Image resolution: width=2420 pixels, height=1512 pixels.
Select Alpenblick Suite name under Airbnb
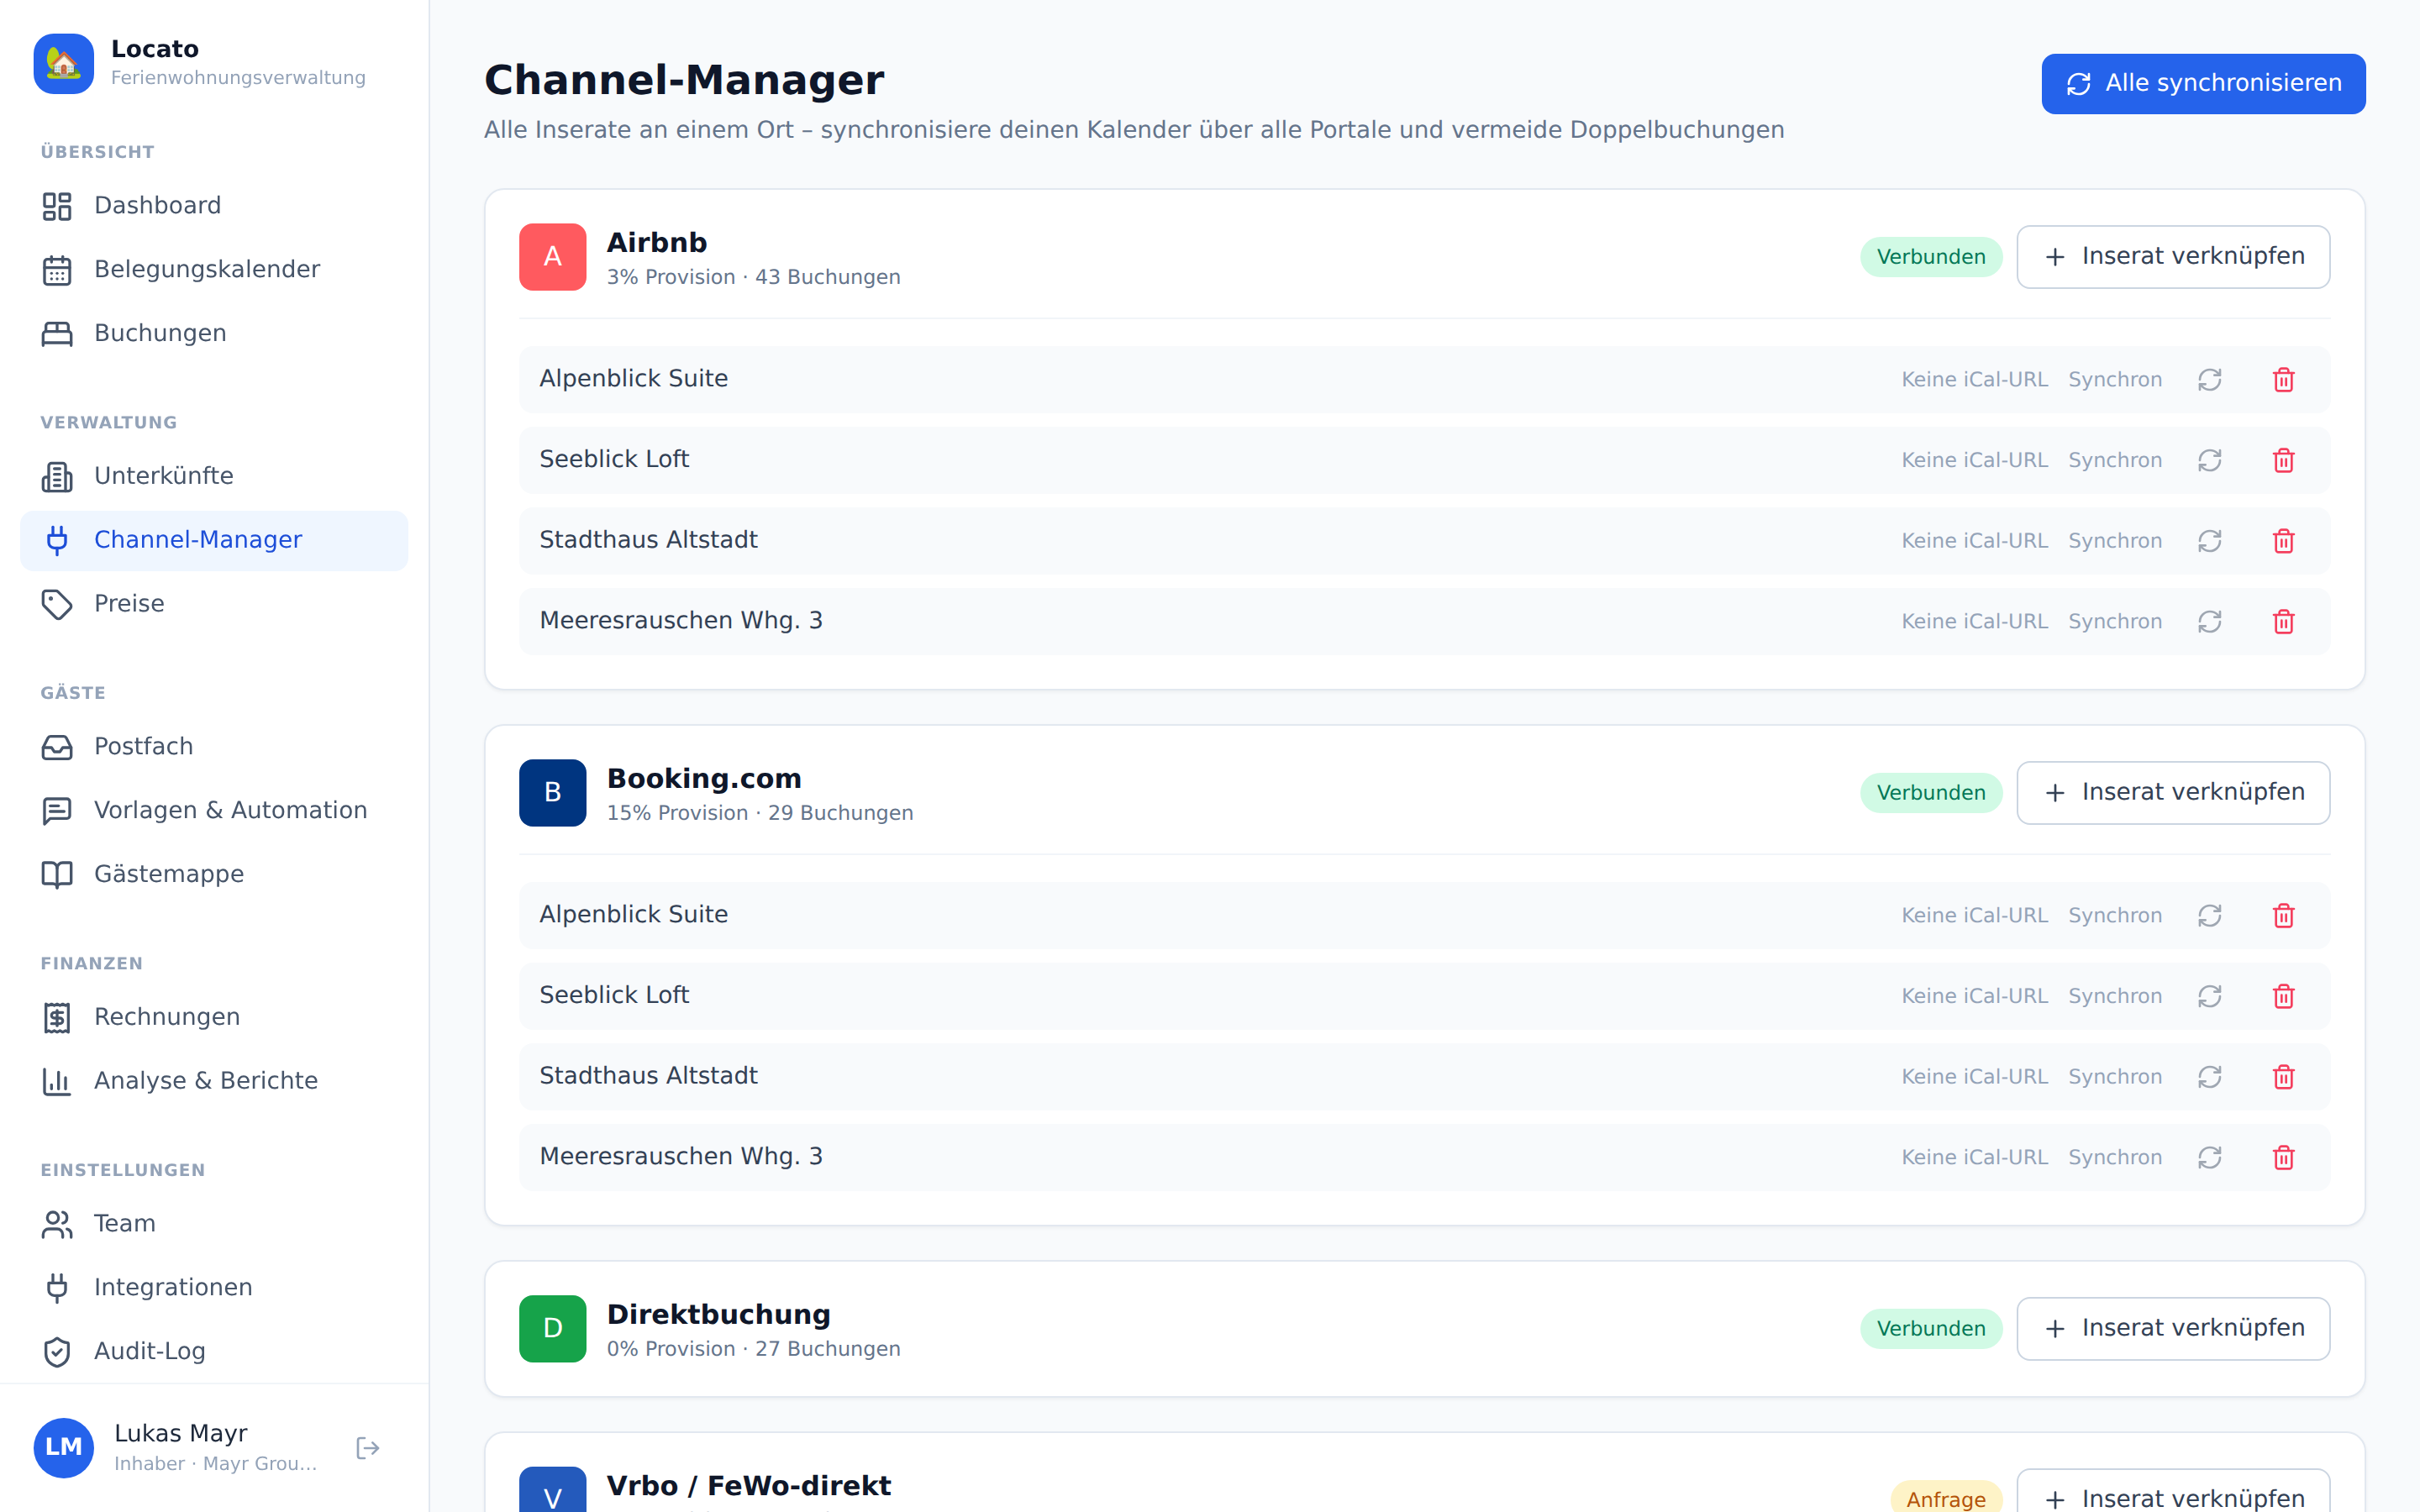click(x=634, y=379)
